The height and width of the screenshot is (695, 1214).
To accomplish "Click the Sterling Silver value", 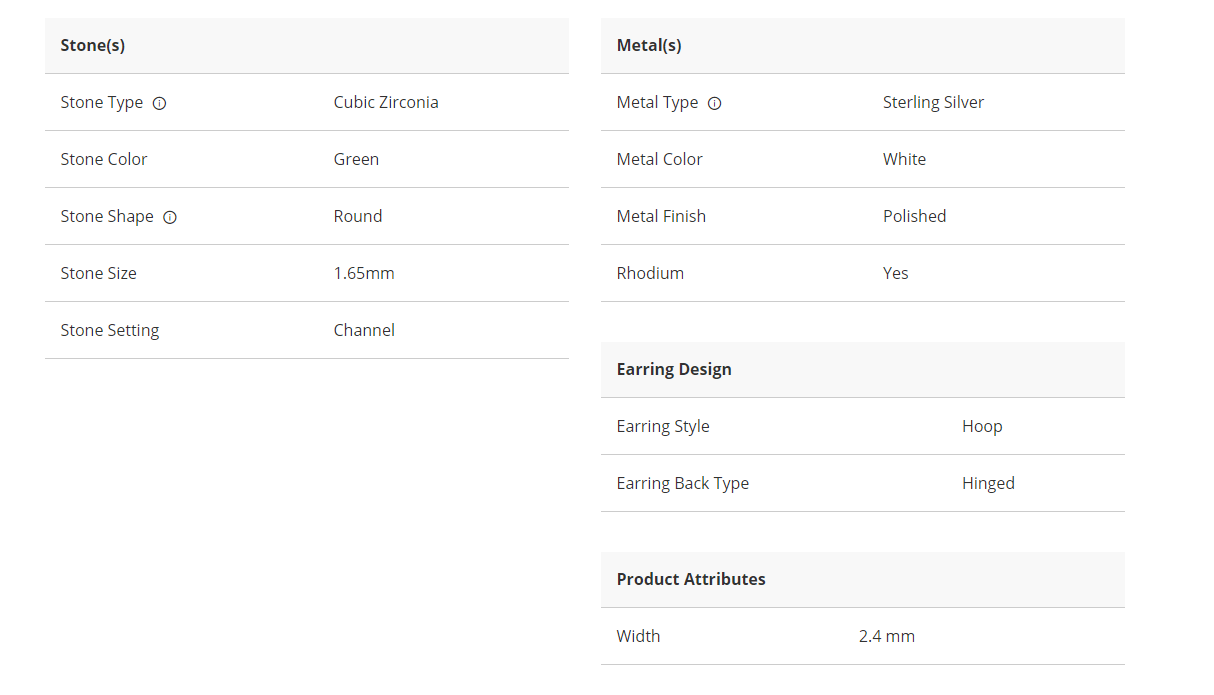I will coord(933,102).
